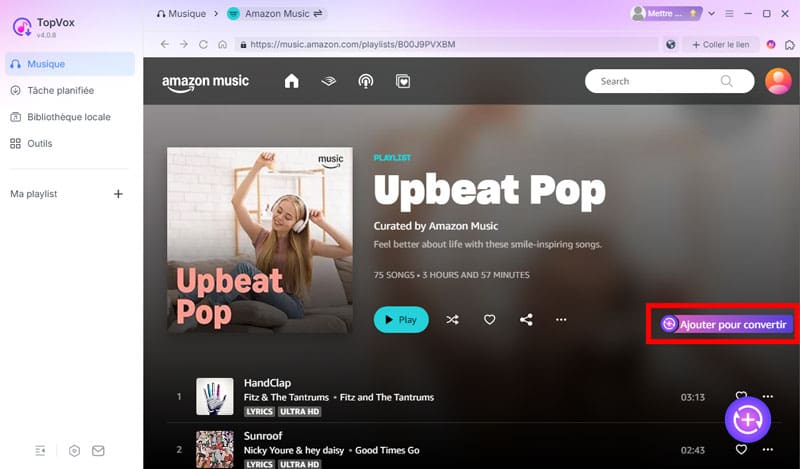Image resolution: width=800 pixels, height=469 pixels.
Task: Click the URL address field
Action: (x=446, y=44)
